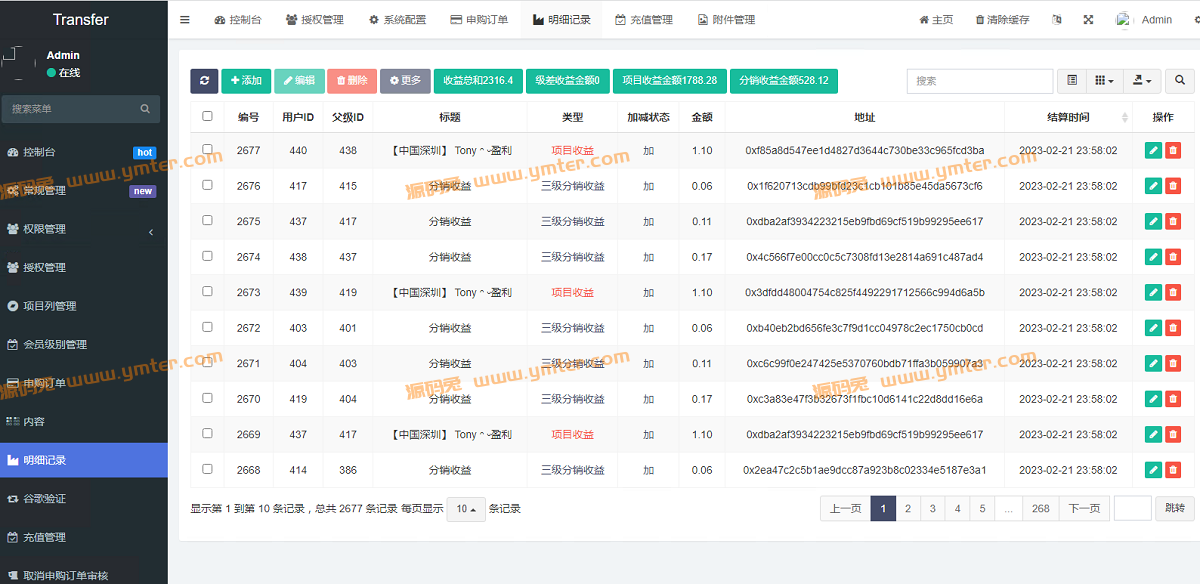Delete row 2675 with red trash icon
This screenshot has width=1200, height=584.
point(1173,221)
